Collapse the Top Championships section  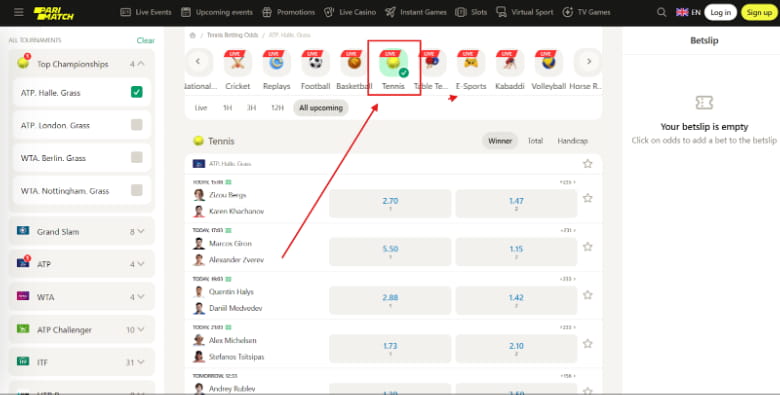pyautogui.click(x=82, y=64)
